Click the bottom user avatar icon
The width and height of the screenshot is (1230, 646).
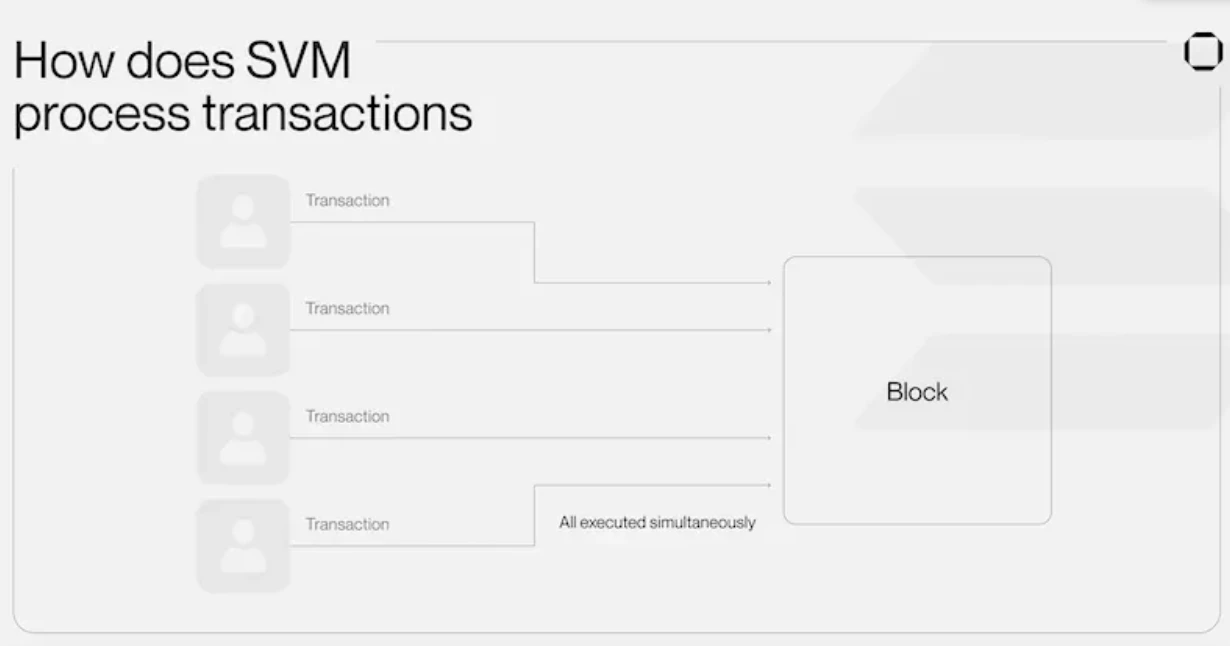click(x=243, y=546)
